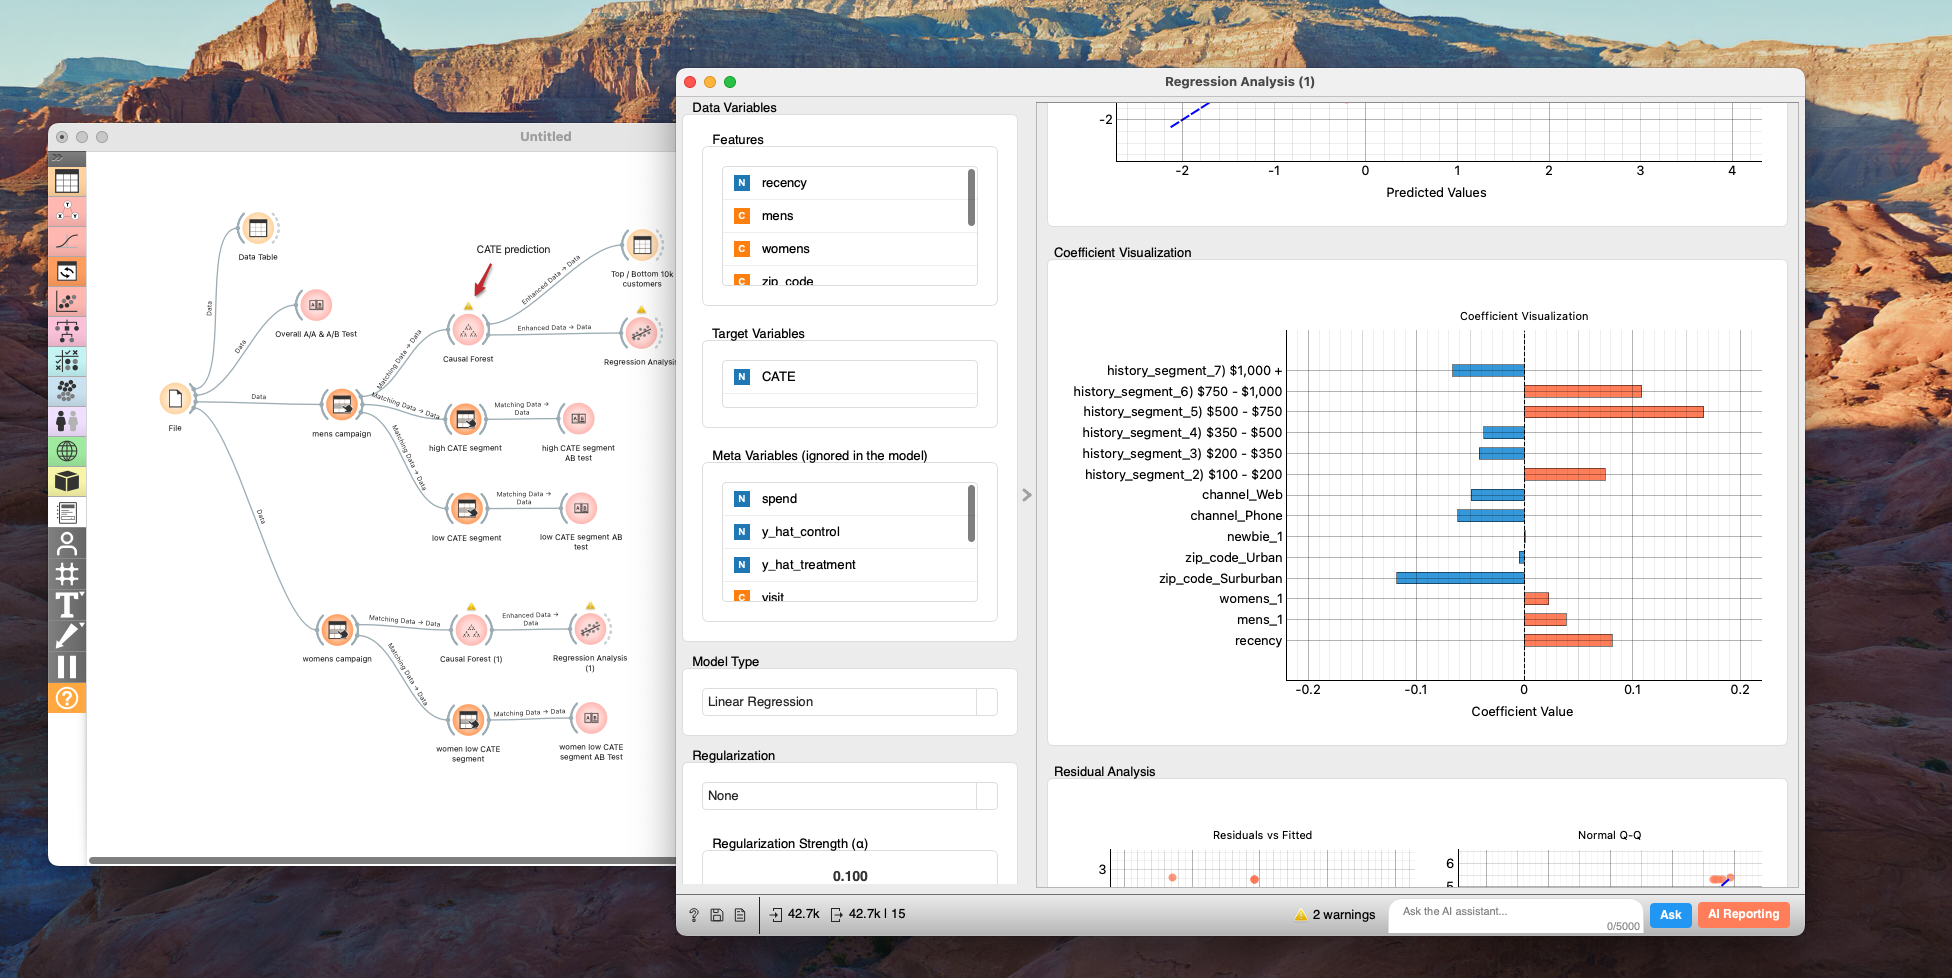Open the Regularization dropdown set to None

tap(849, 796)
